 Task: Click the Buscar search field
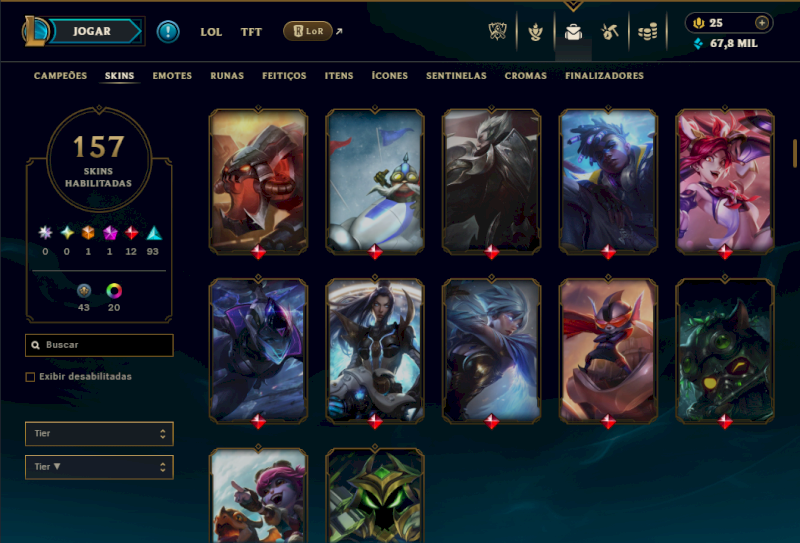pyautogui.click(x=99, y=345)
